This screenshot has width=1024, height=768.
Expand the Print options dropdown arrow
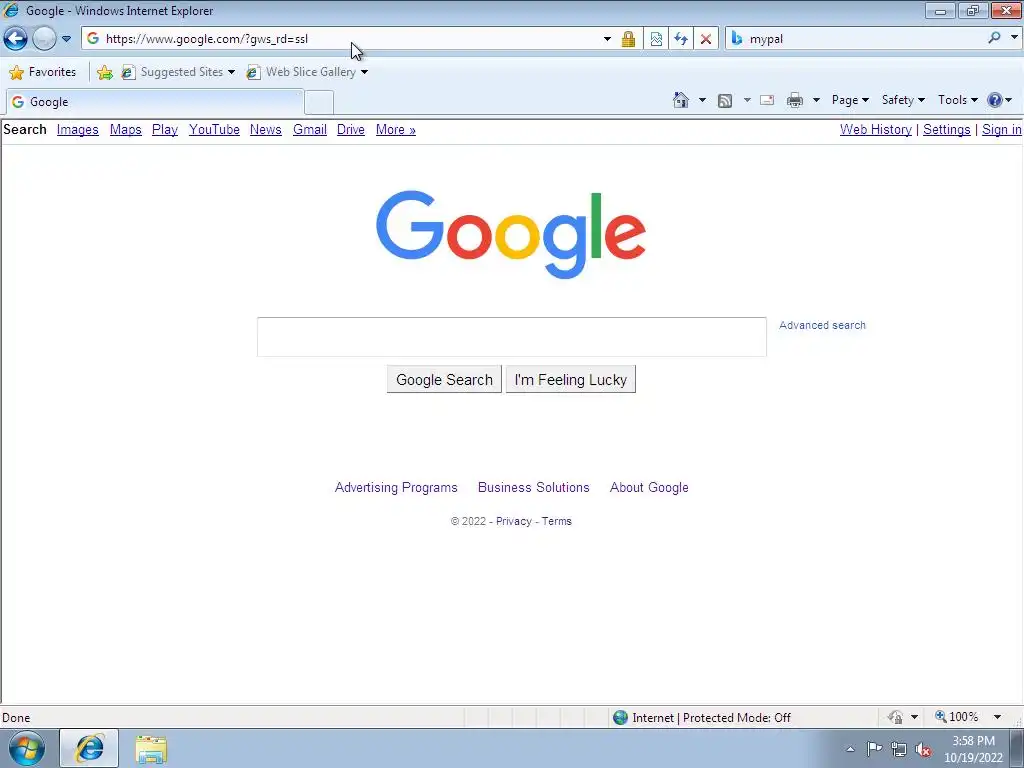click(x=816, y=100)
